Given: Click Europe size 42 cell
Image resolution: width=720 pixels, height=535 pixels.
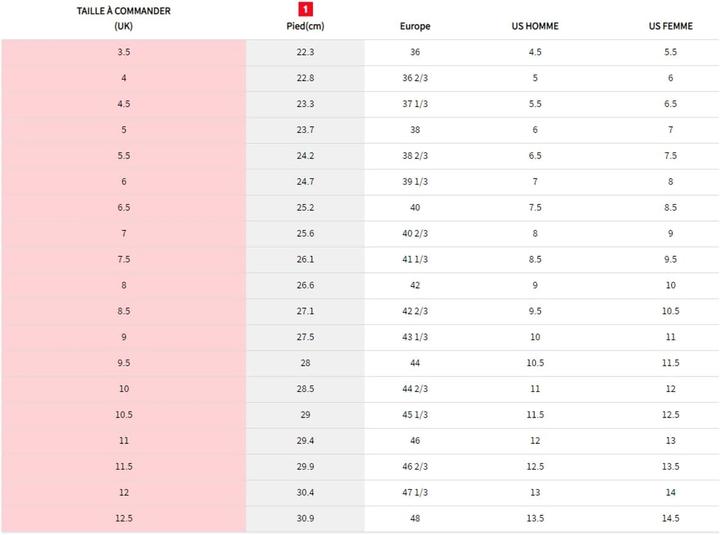Looking at the screenshot, I should (x=415, y=285).
